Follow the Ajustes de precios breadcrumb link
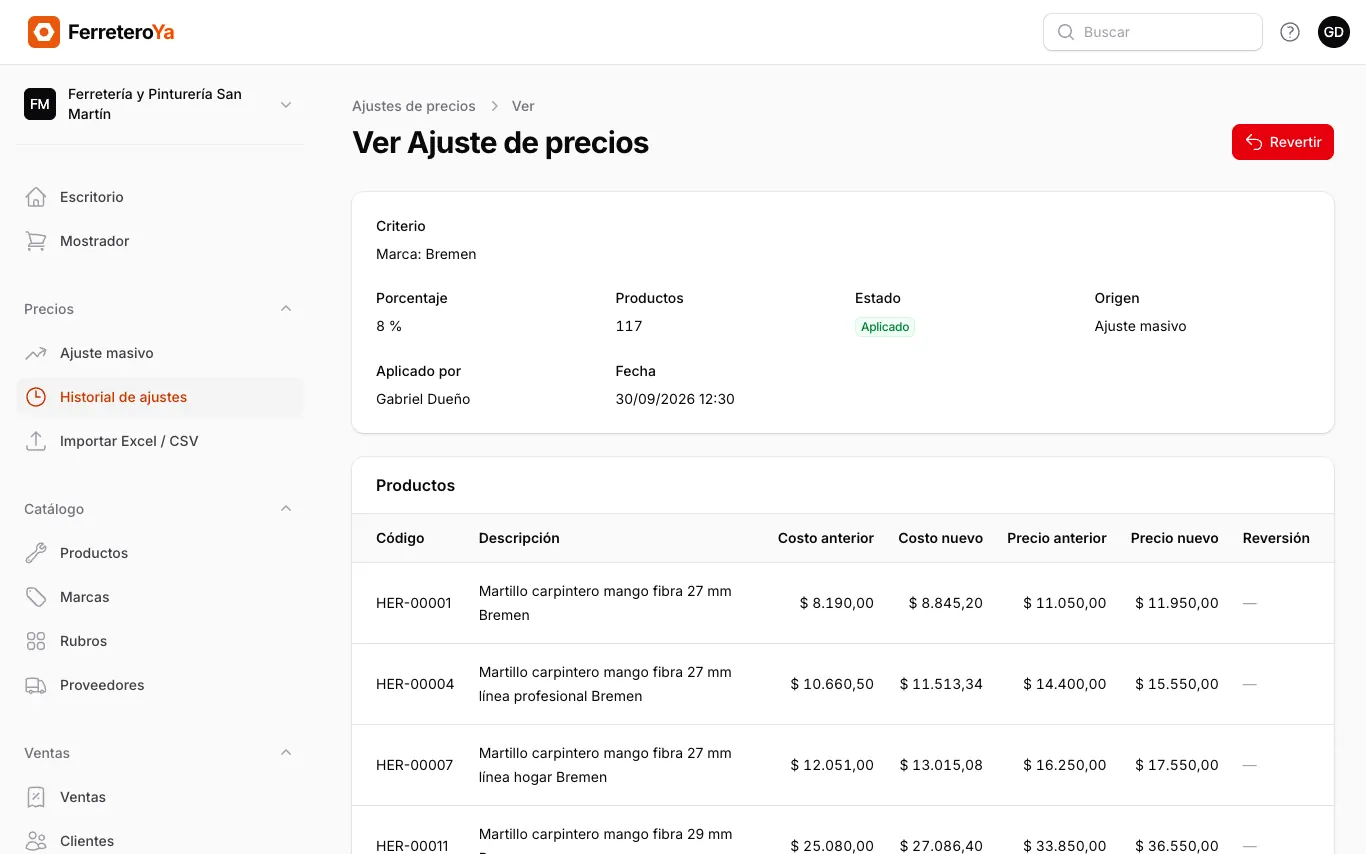The width and height of the screenshot is (1366, 854). [414, 106]
